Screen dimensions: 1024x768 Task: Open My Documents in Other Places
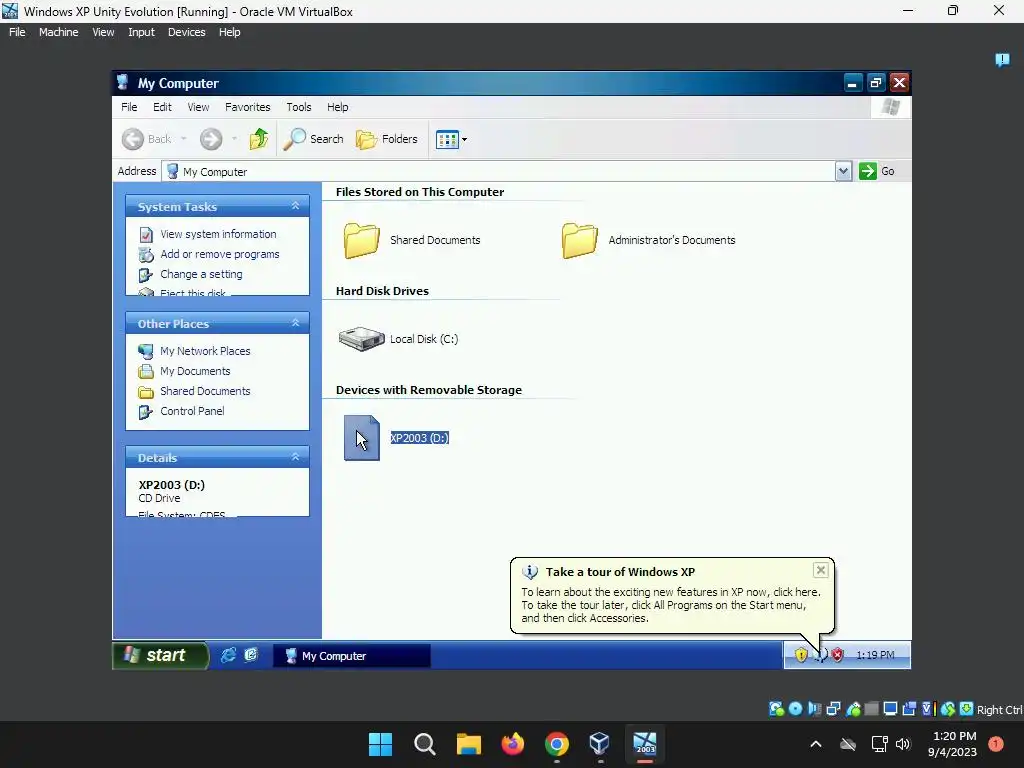[x=195, y=371]
